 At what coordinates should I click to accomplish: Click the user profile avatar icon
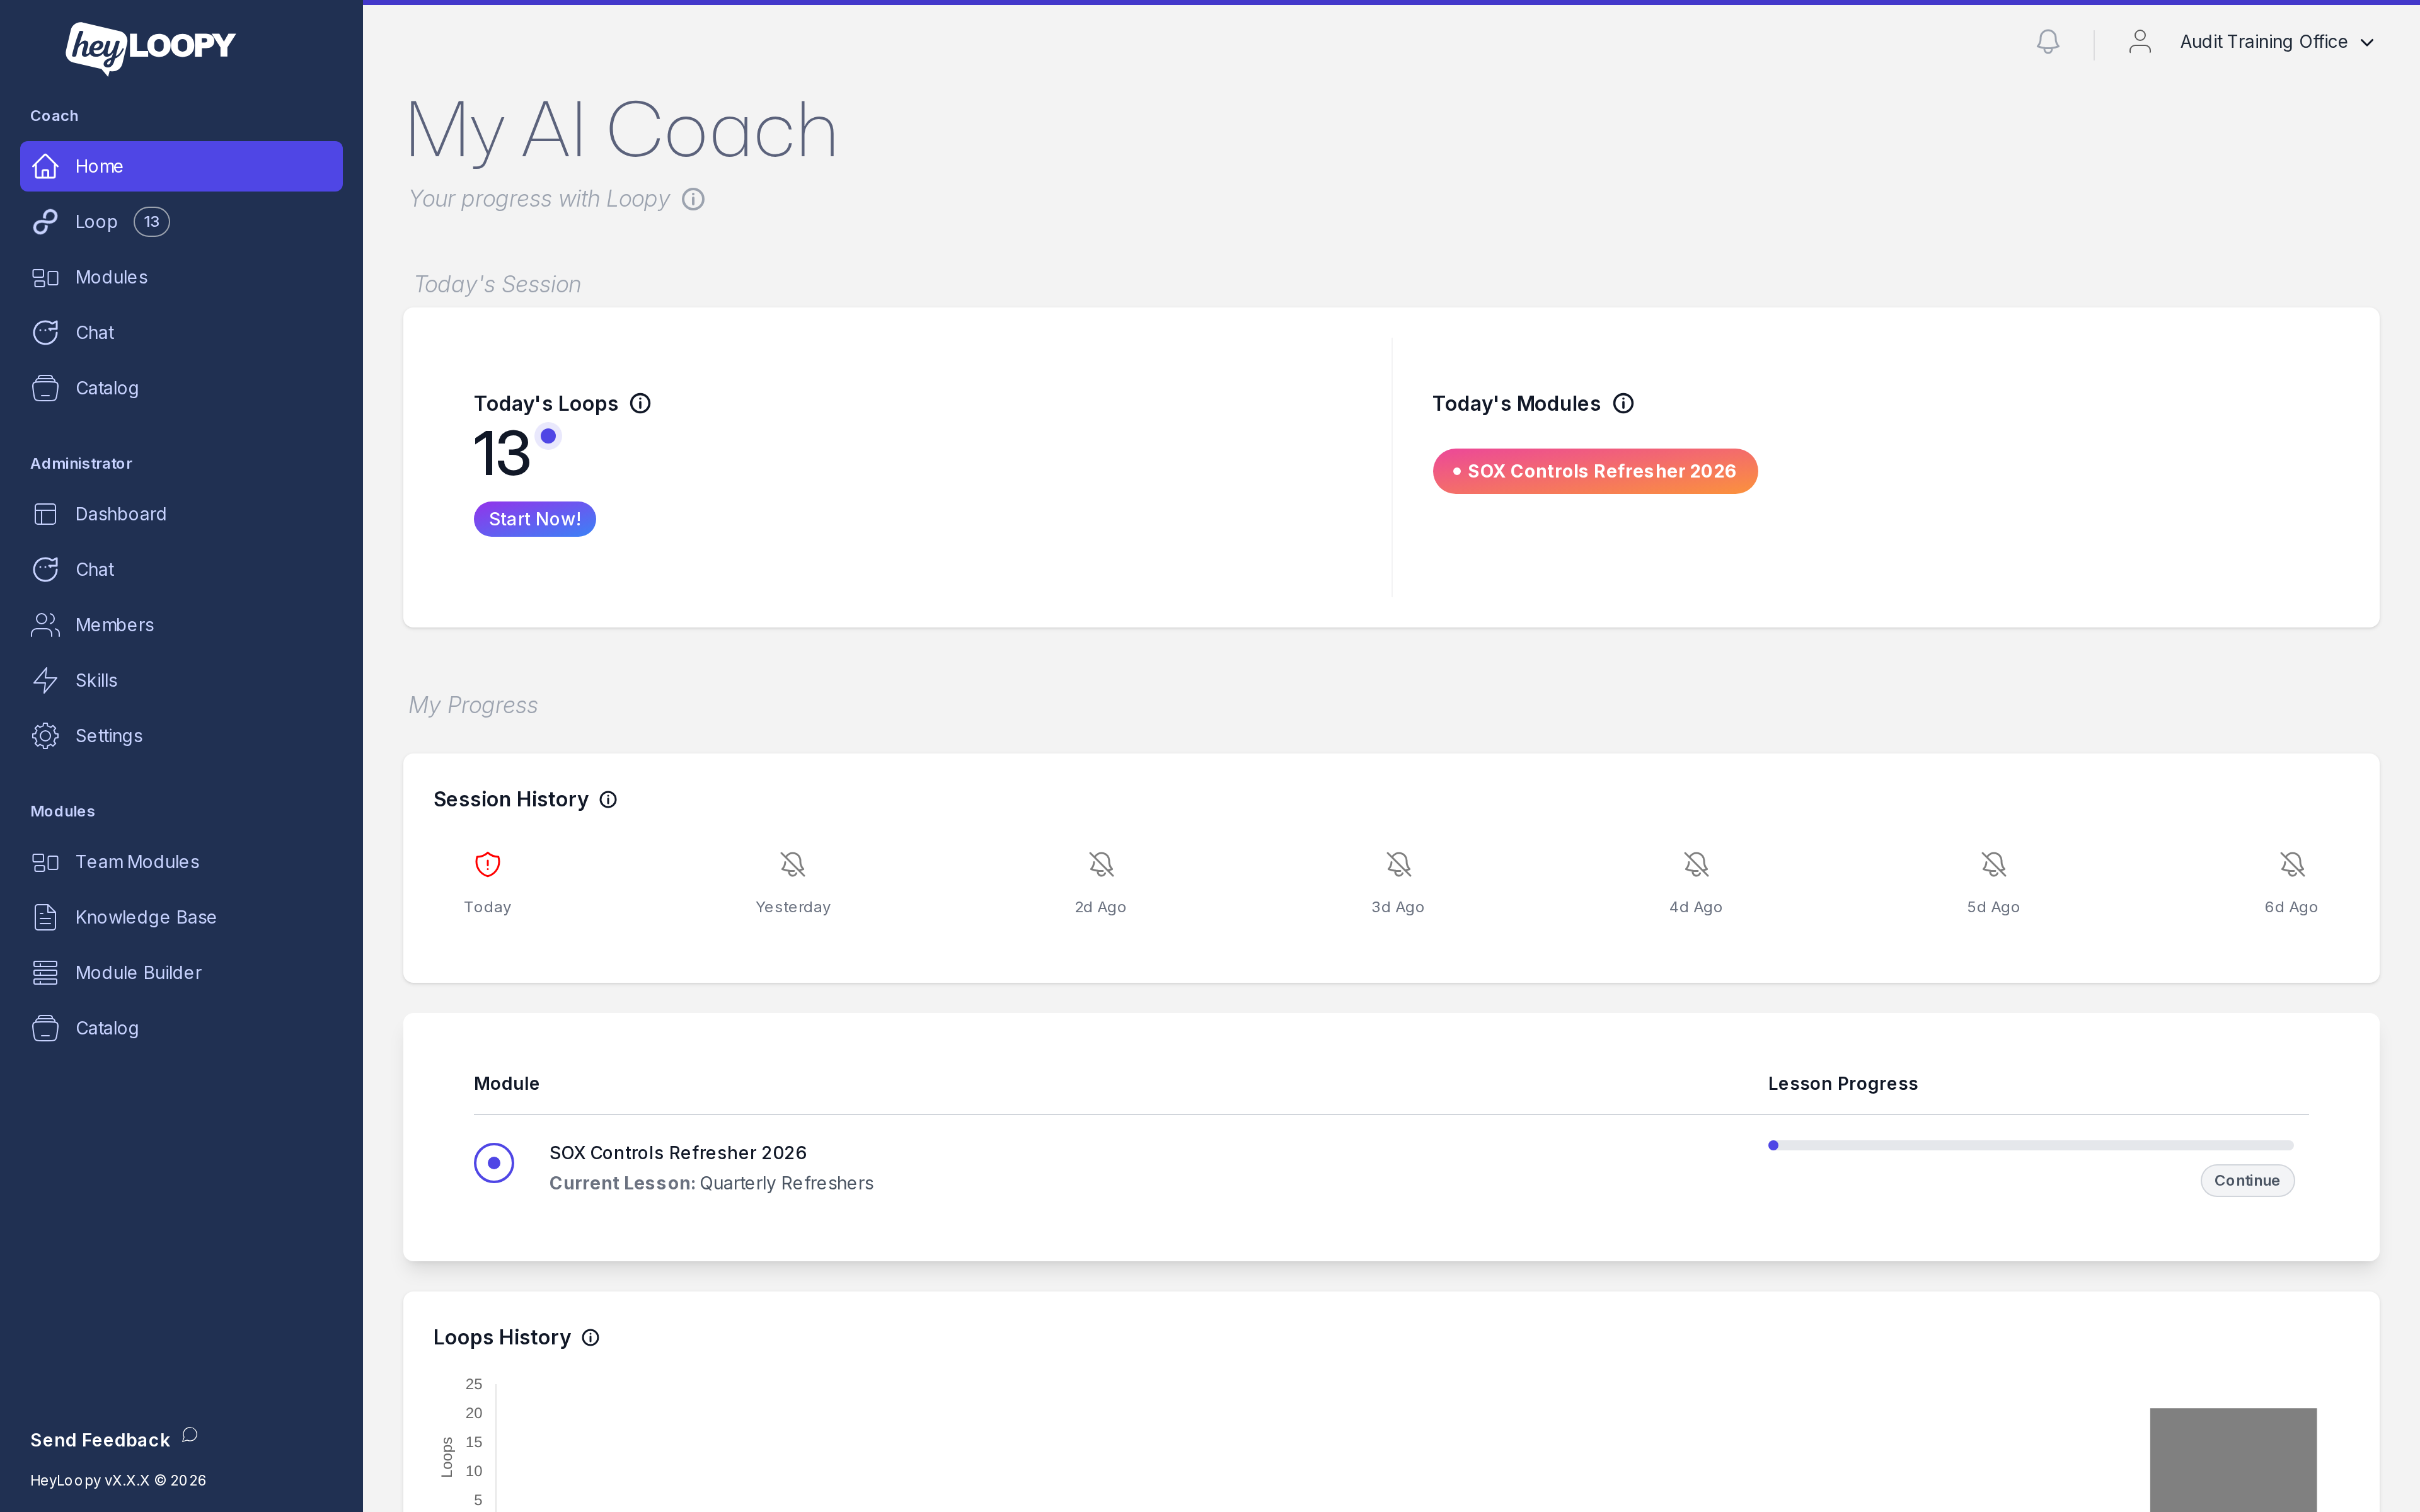(2140, 42)
